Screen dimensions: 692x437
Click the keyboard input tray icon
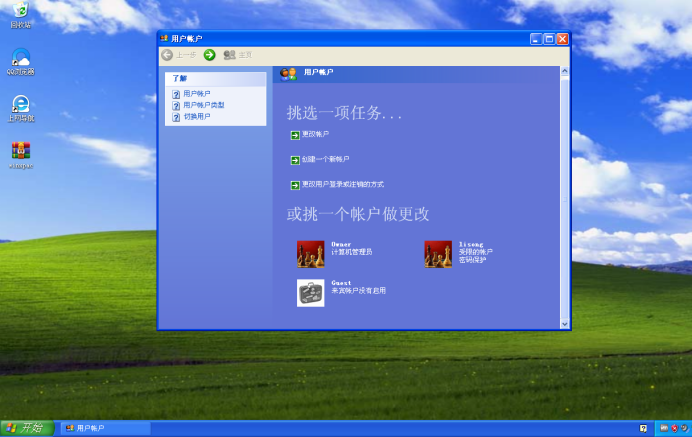tap(664, 428)
